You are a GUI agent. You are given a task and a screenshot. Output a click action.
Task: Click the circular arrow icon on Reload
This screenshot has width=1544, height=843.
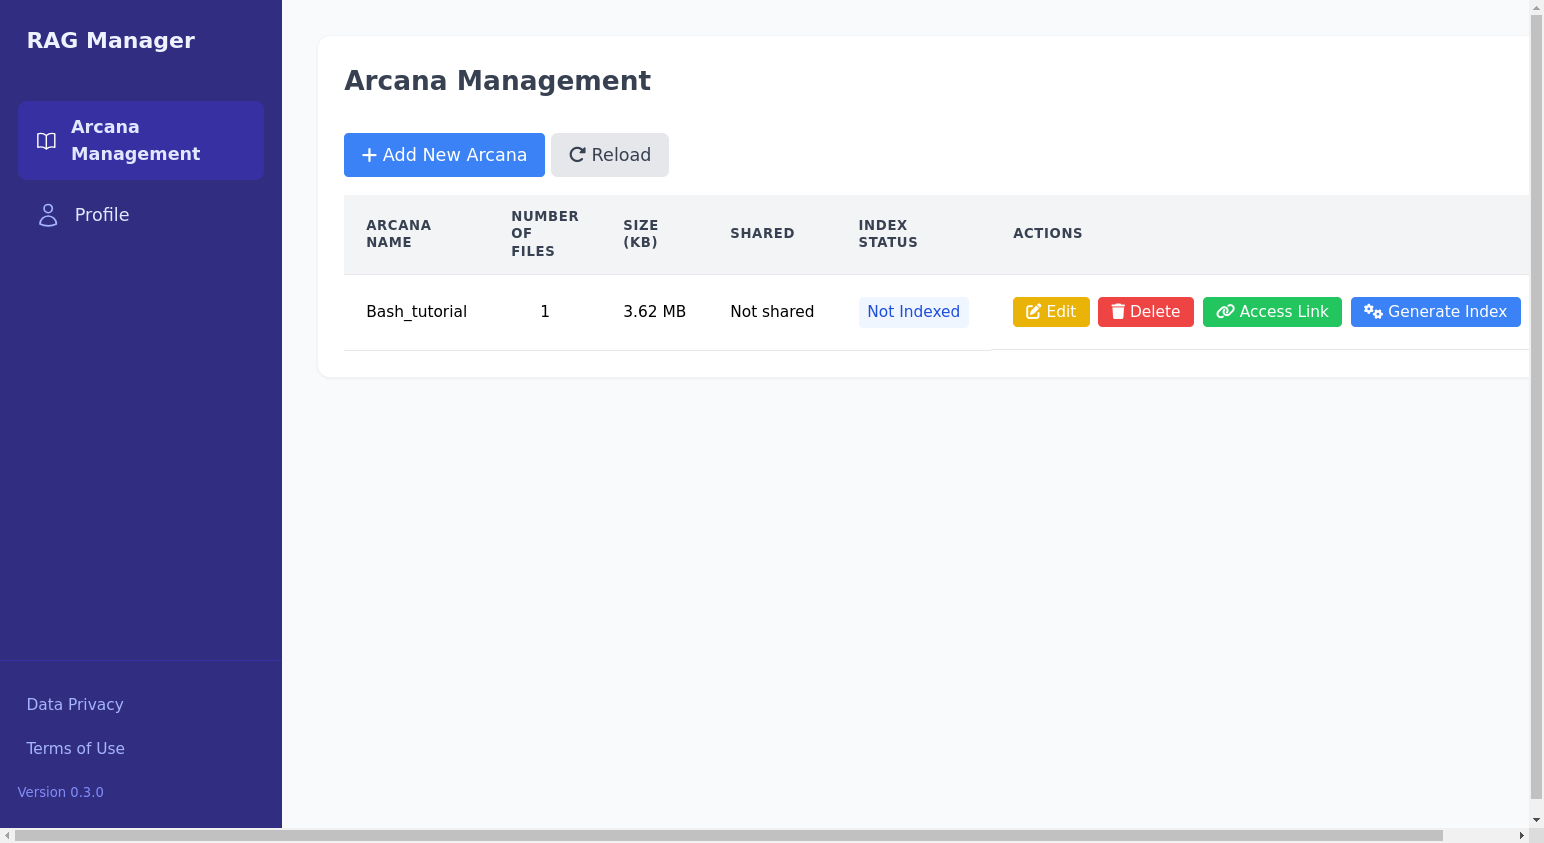pyautogui.click(x=577, y=155)
